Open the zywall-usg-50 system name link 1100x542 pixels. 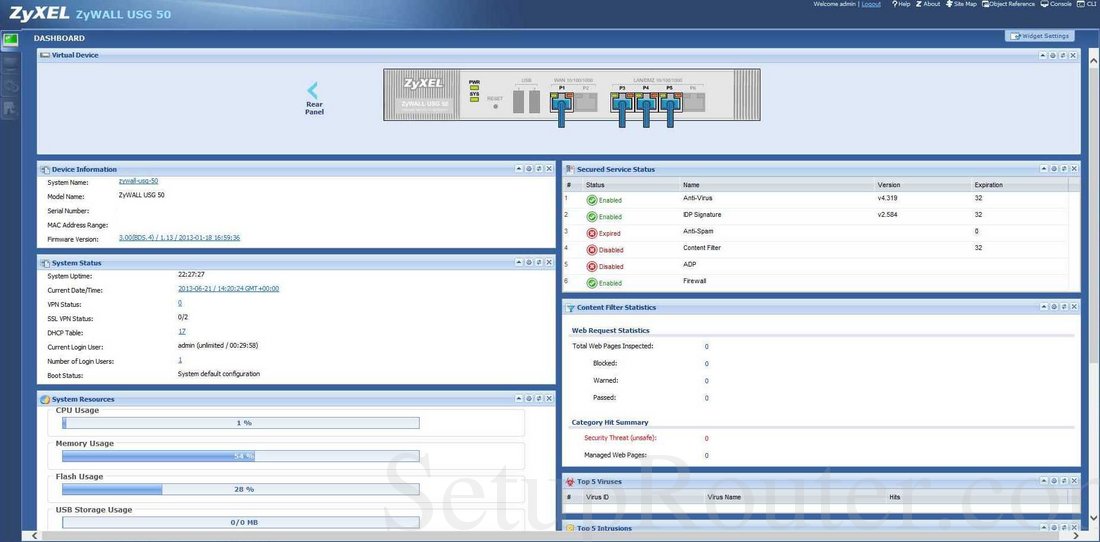(138, 181)
